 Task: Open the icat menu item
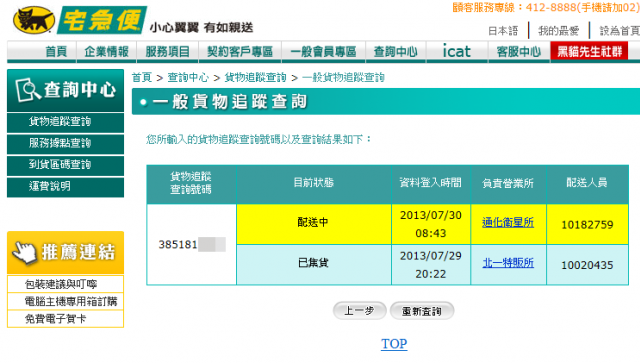457,52
